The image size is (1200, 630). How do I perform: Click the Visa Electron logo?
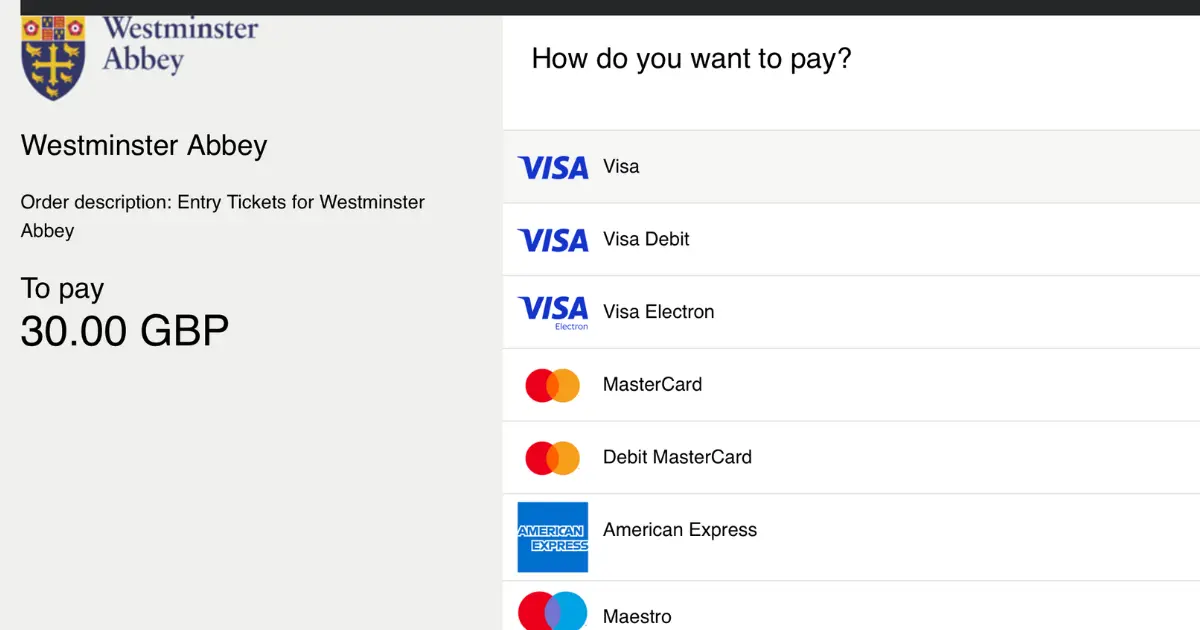553,312
